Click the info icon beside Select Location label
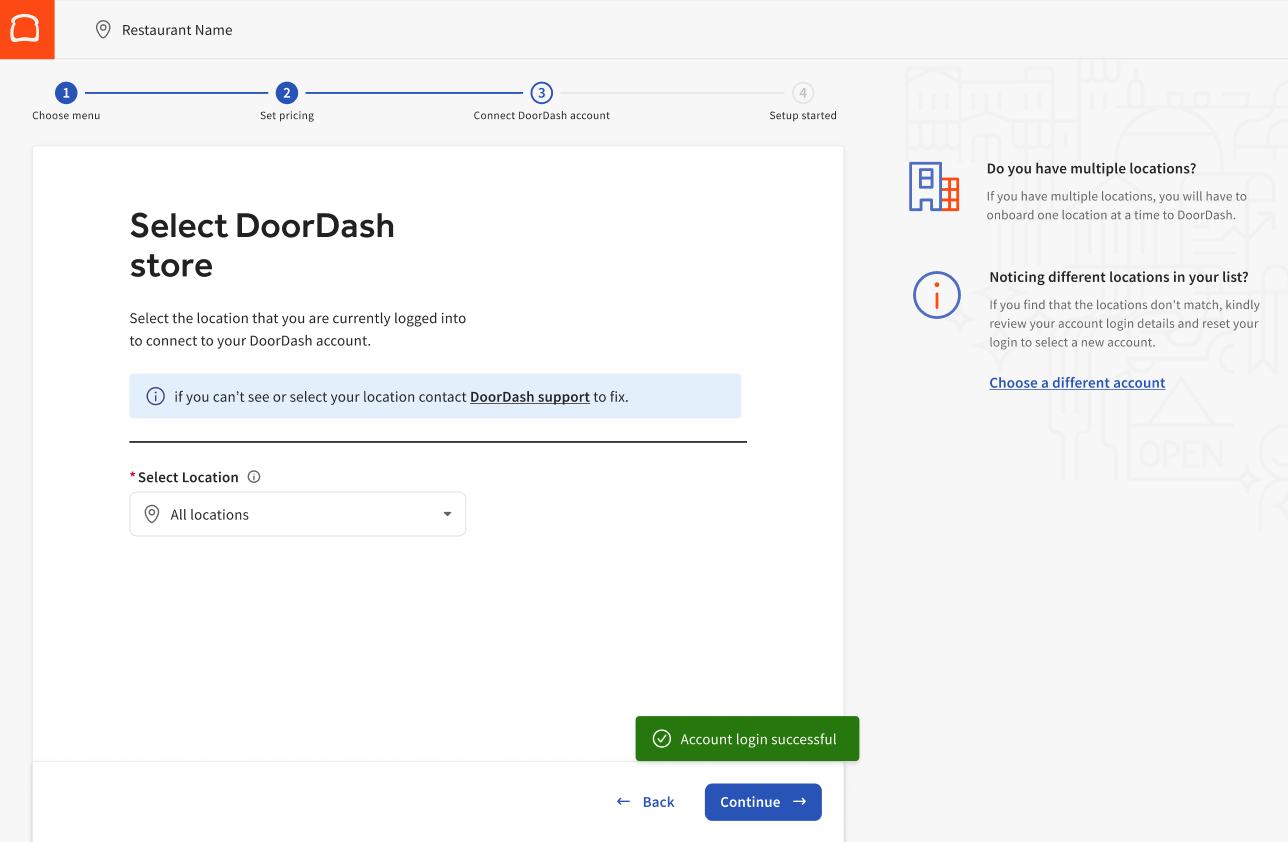This screenshot has height=842, width=1288. (253, 477)
